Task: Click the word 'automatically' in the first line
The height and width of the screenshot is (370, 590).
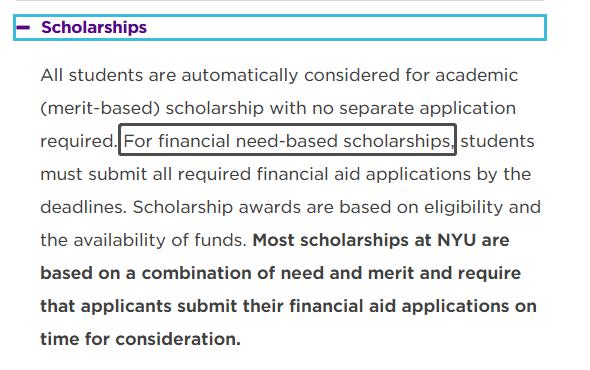Action: point(240,75)
